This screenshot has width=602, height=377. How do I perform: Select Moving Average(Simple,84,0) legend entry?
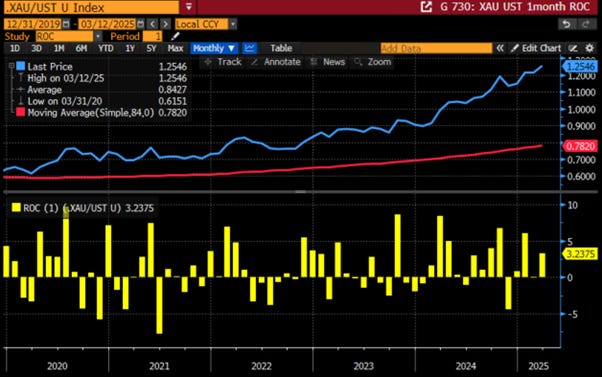[91, 112]
